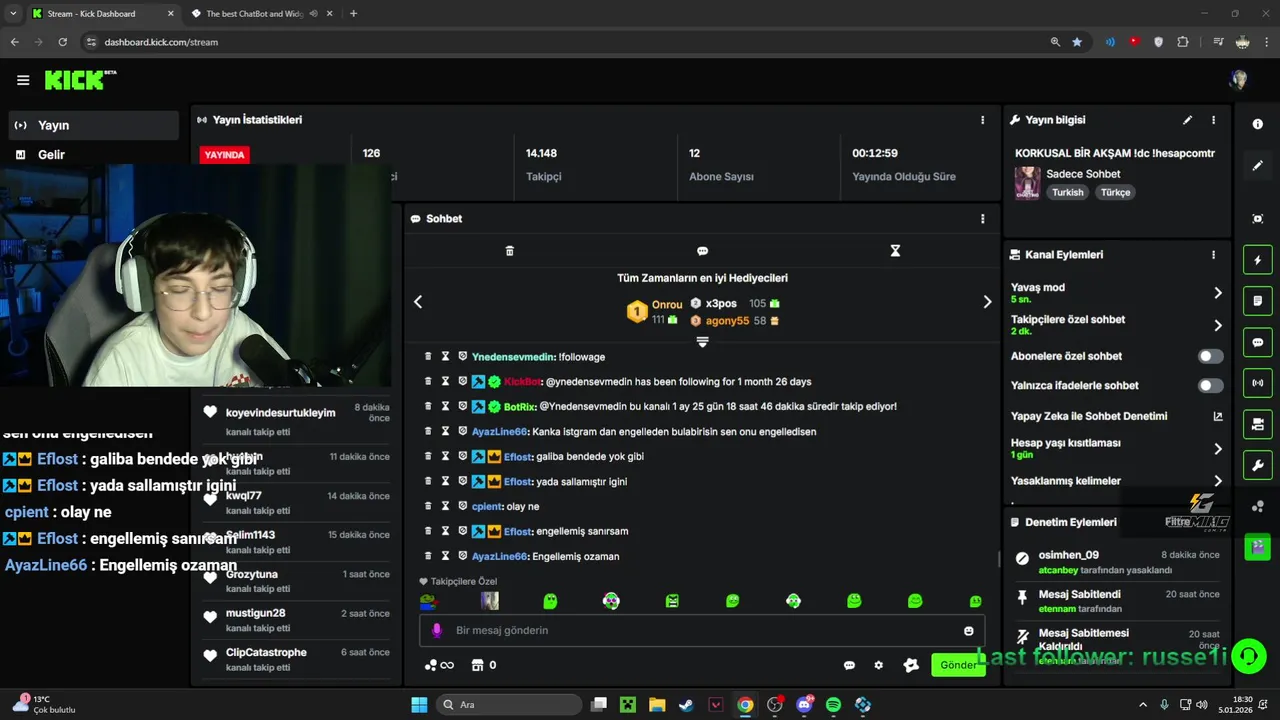This screenshot has width=1280, height=720.
Task: Open the info icon in right sidebar
Action: 1258,124
